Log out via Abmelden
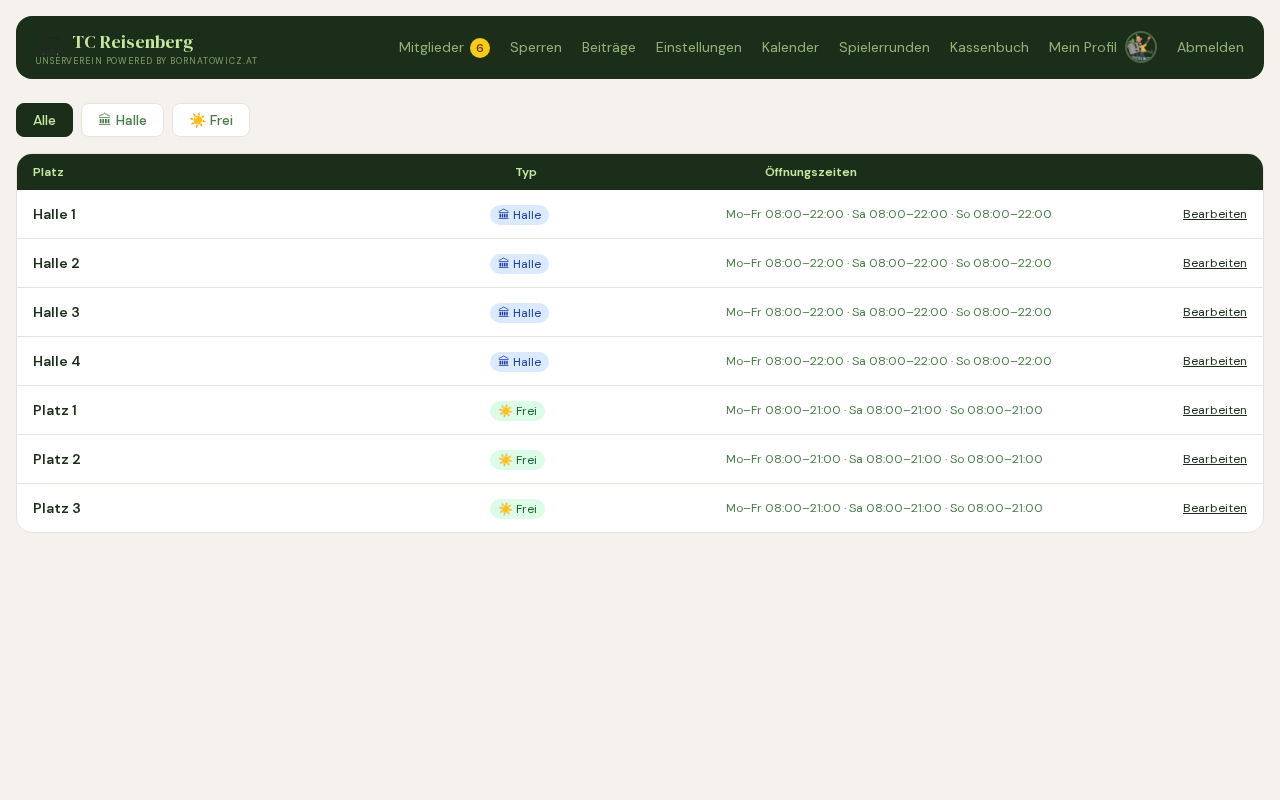This screenshot has width=1280, height=800. pos(1210,47)
